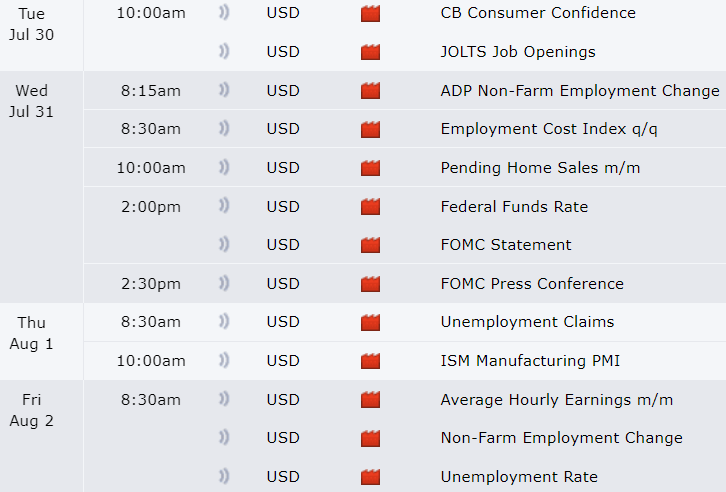This screenshot has height=492, width=726.
Task: Click the impact icon for ADP Non-Farm Employment Change
Action: [371, 91]
